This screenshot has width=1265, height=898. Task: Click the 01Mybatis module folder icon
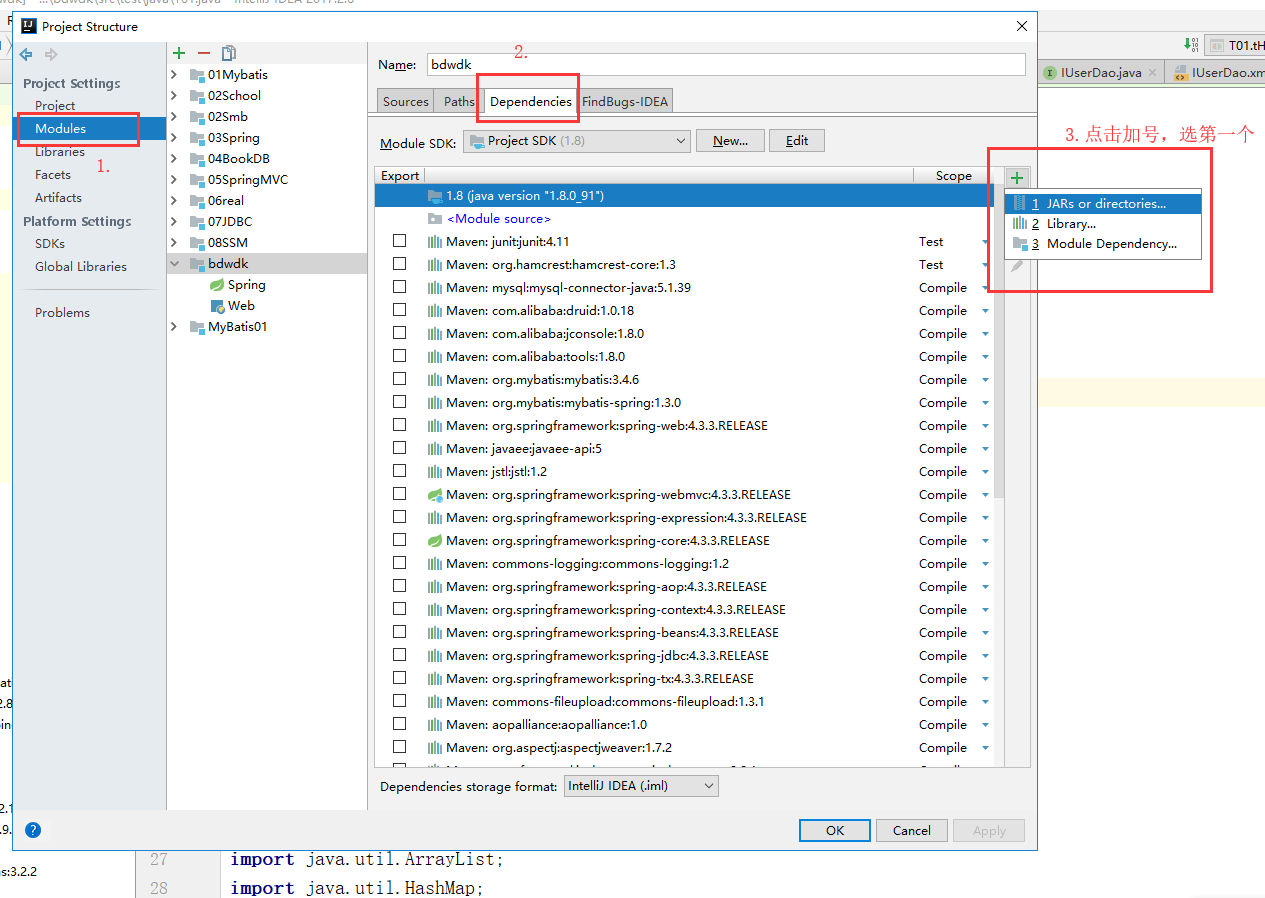pyautogui.click(x=197, y=75)
